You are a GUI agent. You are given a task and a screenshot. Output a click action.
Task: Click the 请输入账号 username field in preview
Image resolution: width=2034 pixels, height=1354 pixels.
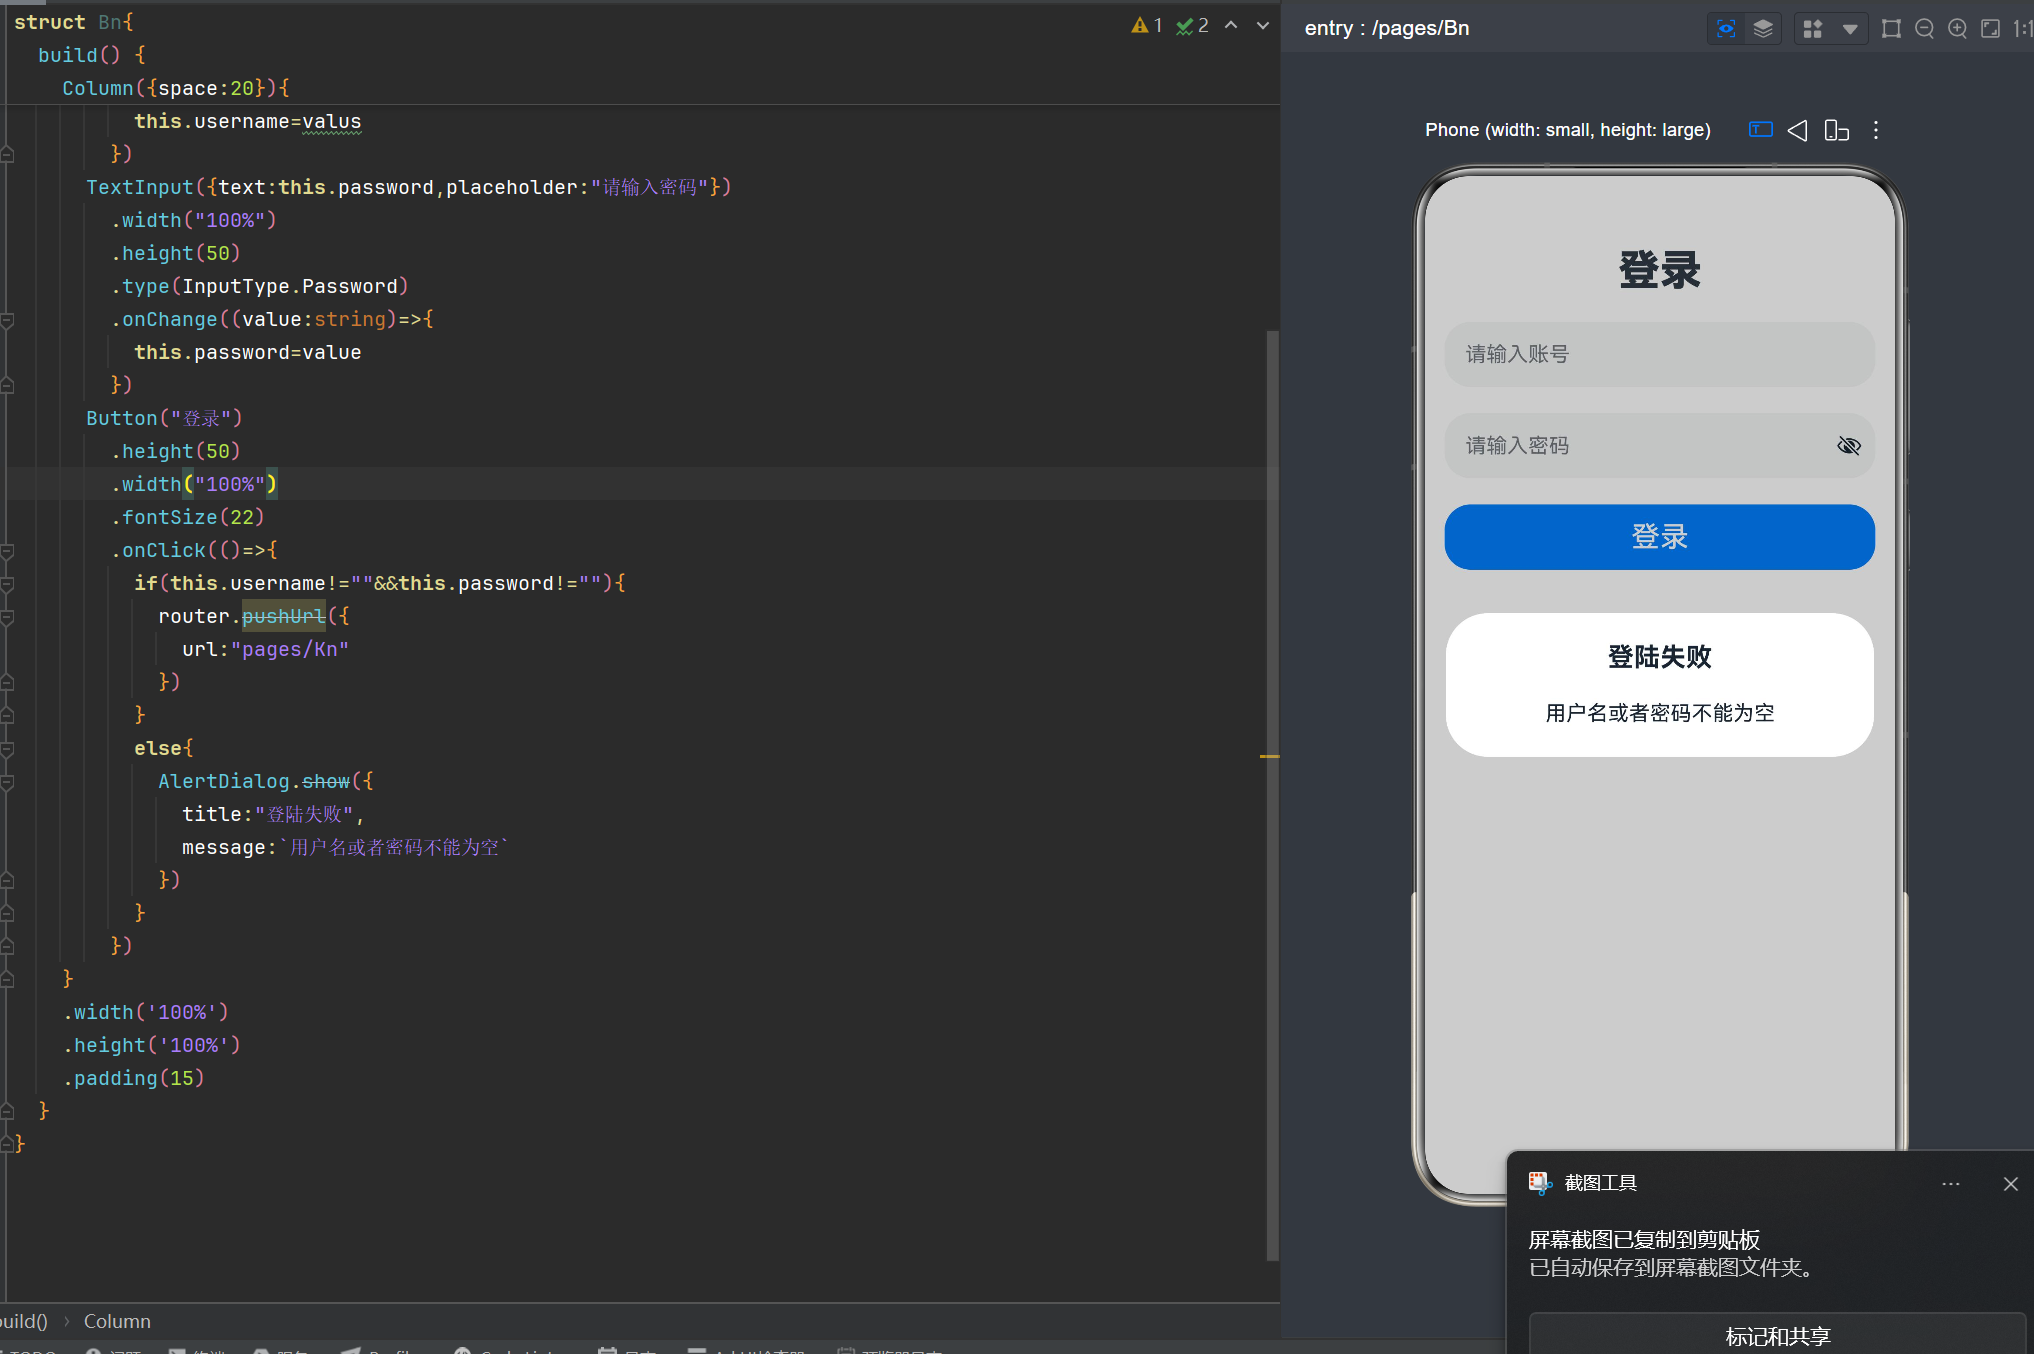click(1659, 354)
